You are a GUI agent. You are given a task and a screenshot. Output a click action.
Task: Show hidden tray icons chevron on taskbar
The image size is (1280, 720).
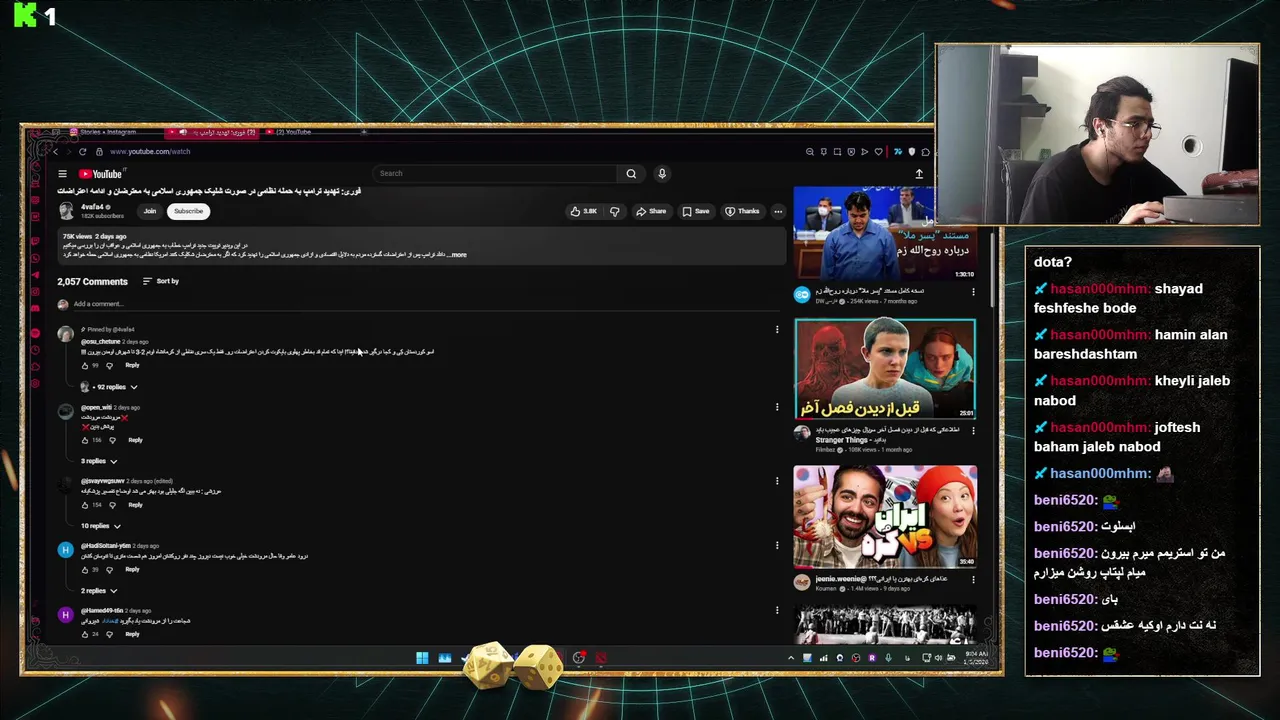point(791,658)
